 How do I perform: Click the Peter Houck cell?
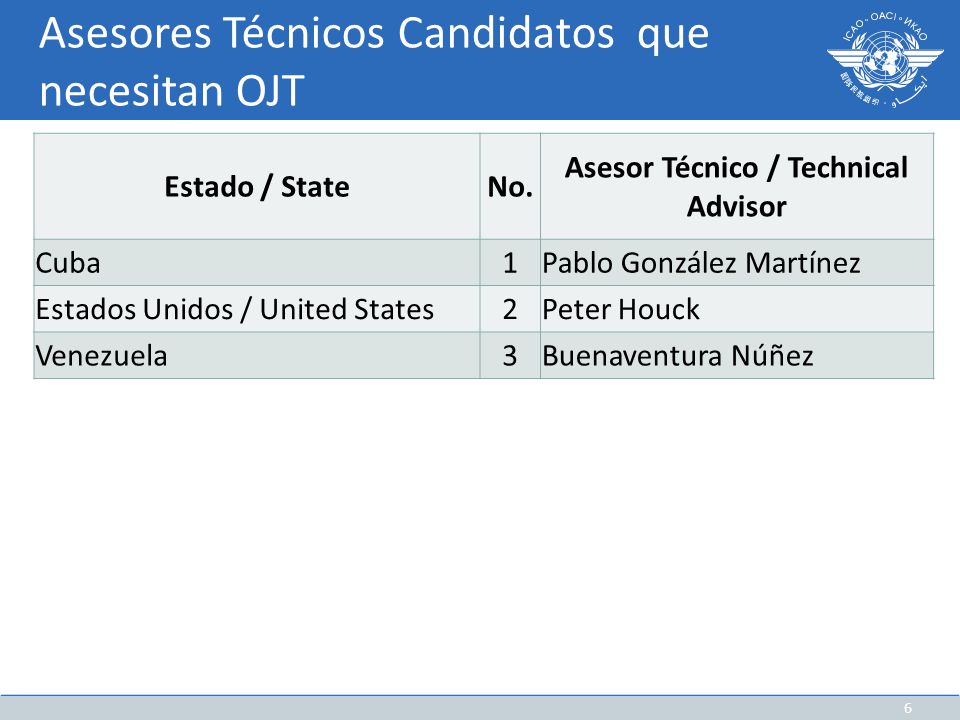[x=737, y=309]
